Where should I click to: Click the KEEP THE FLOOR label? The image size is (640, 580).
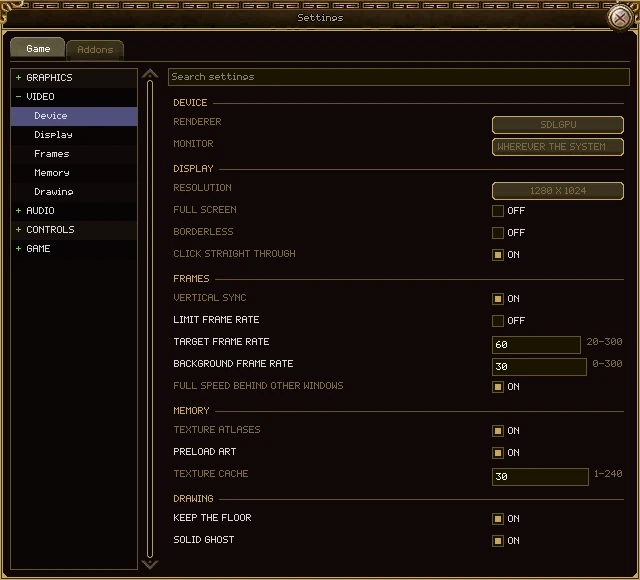pos(212,518)
